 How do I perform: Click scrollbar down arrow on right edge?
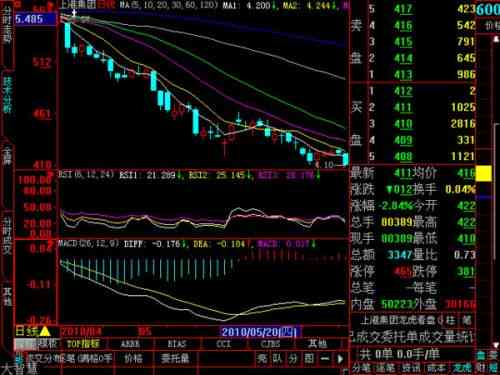coord(496,345)
